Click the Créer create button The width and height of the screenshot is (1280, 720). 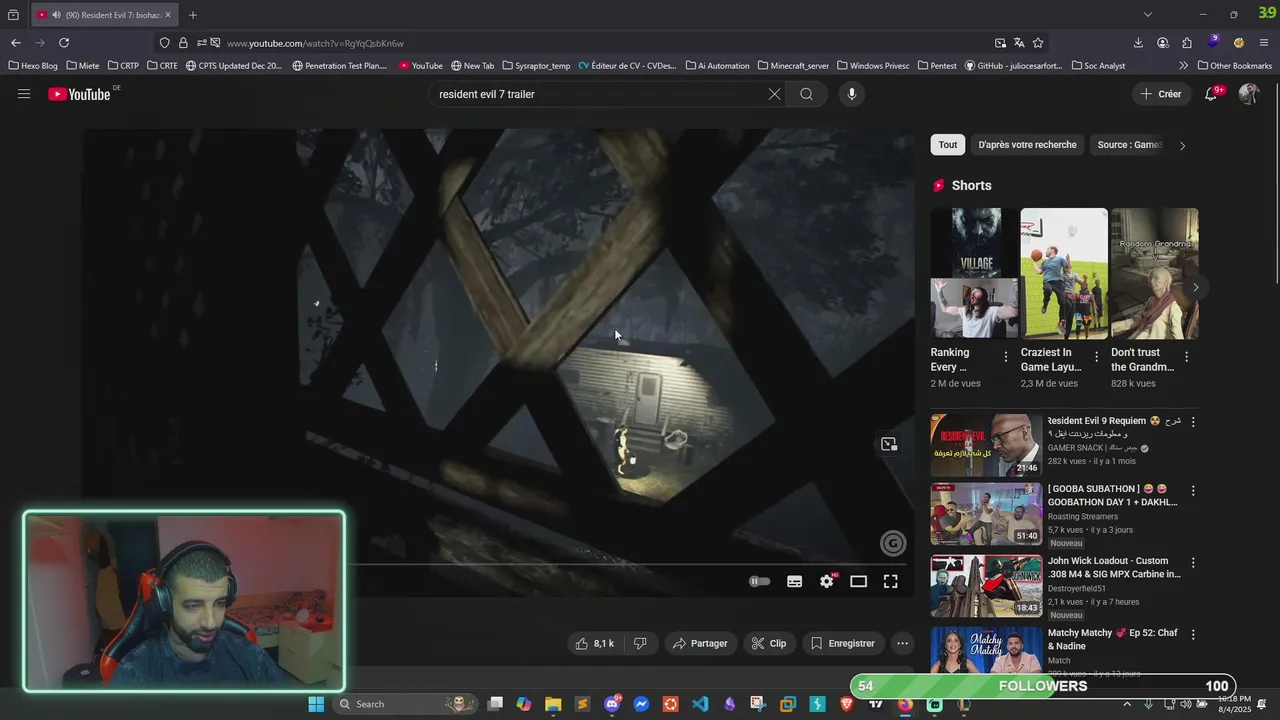pyautogui.click(x=1161, y=94)
